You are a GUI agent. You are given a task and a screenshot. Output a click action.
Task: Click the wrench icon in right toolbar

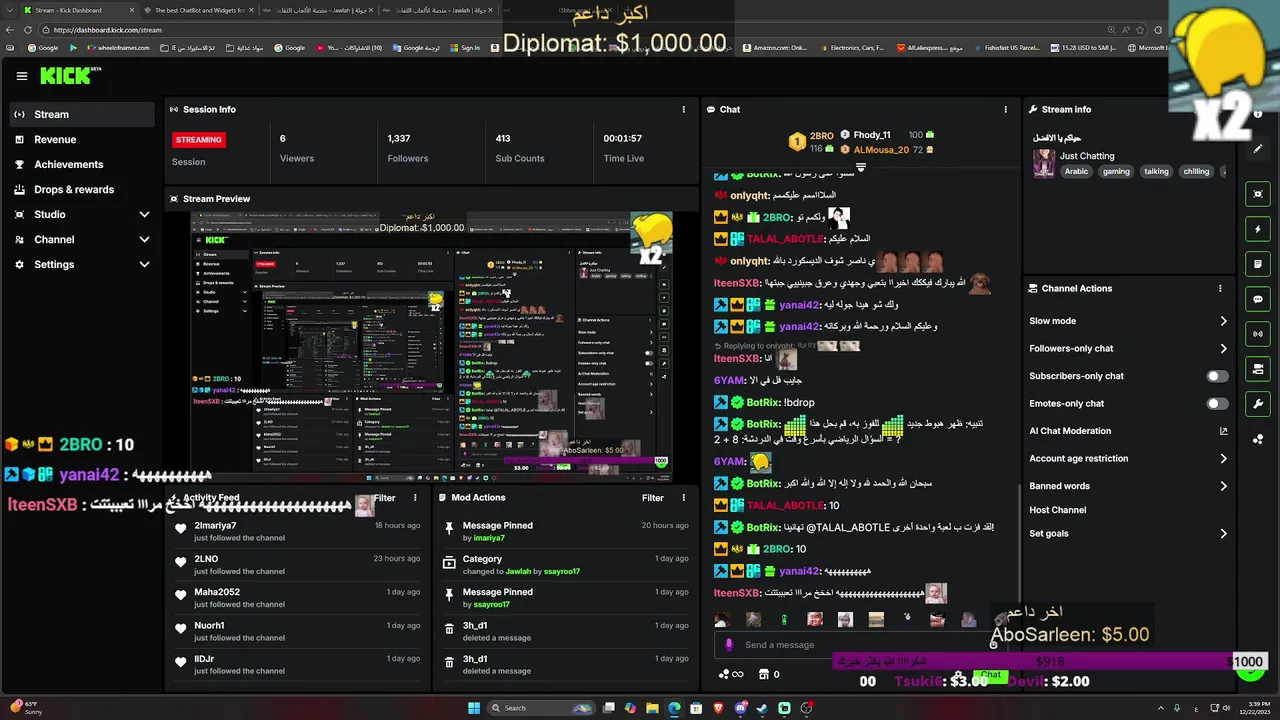click(1258, 404)
